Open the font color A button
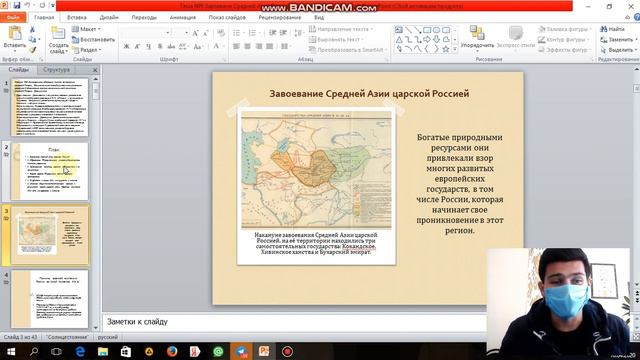640x360 pixels. [216, 47]
